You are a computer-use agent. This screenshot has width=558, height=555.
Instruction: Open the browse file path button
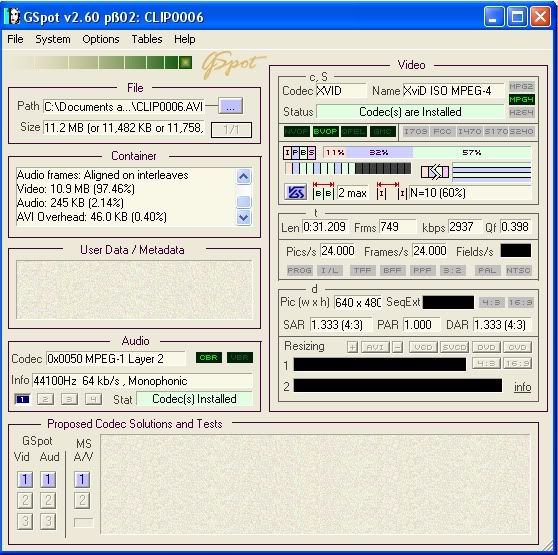click(x=230, y=106)
